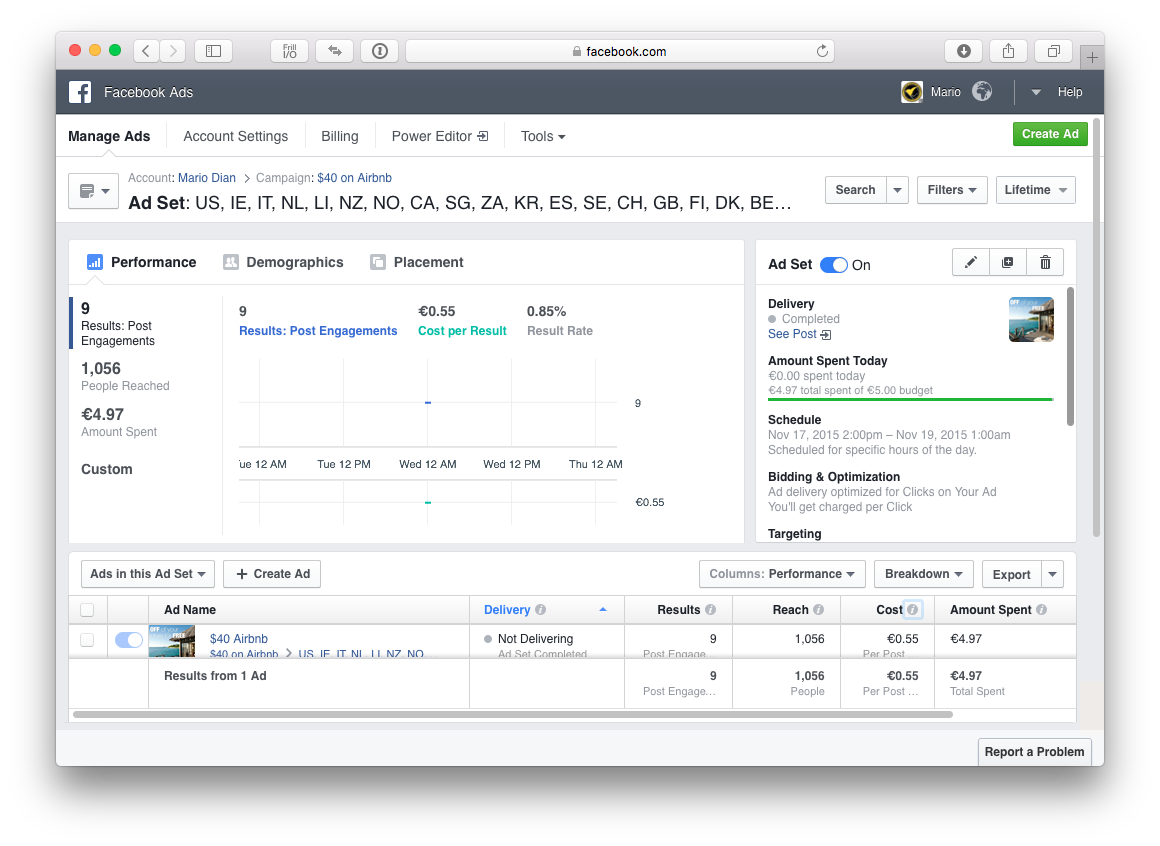The height and width of the screenshot is (846, 1160).
Task: Click Mario's profile avatar icon
Action: click(911, 92)
